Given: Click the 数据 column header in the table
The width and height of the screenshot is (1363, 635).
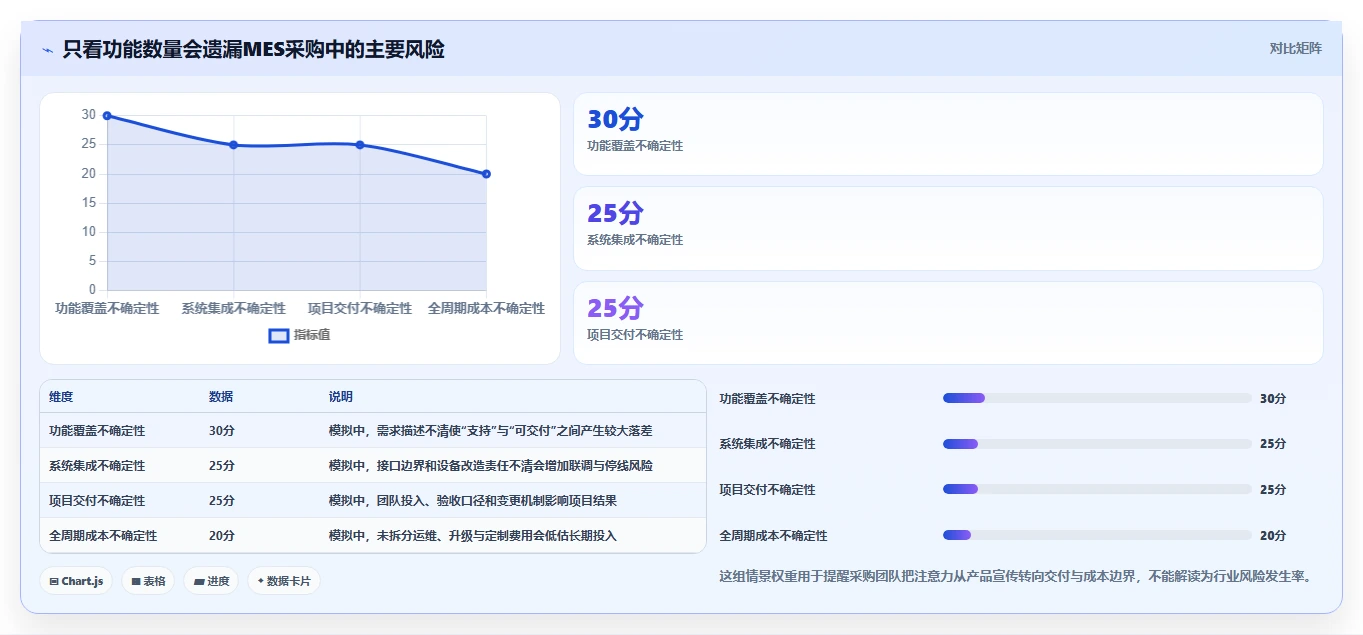Looking at the screenshot, I should (221, 397).
